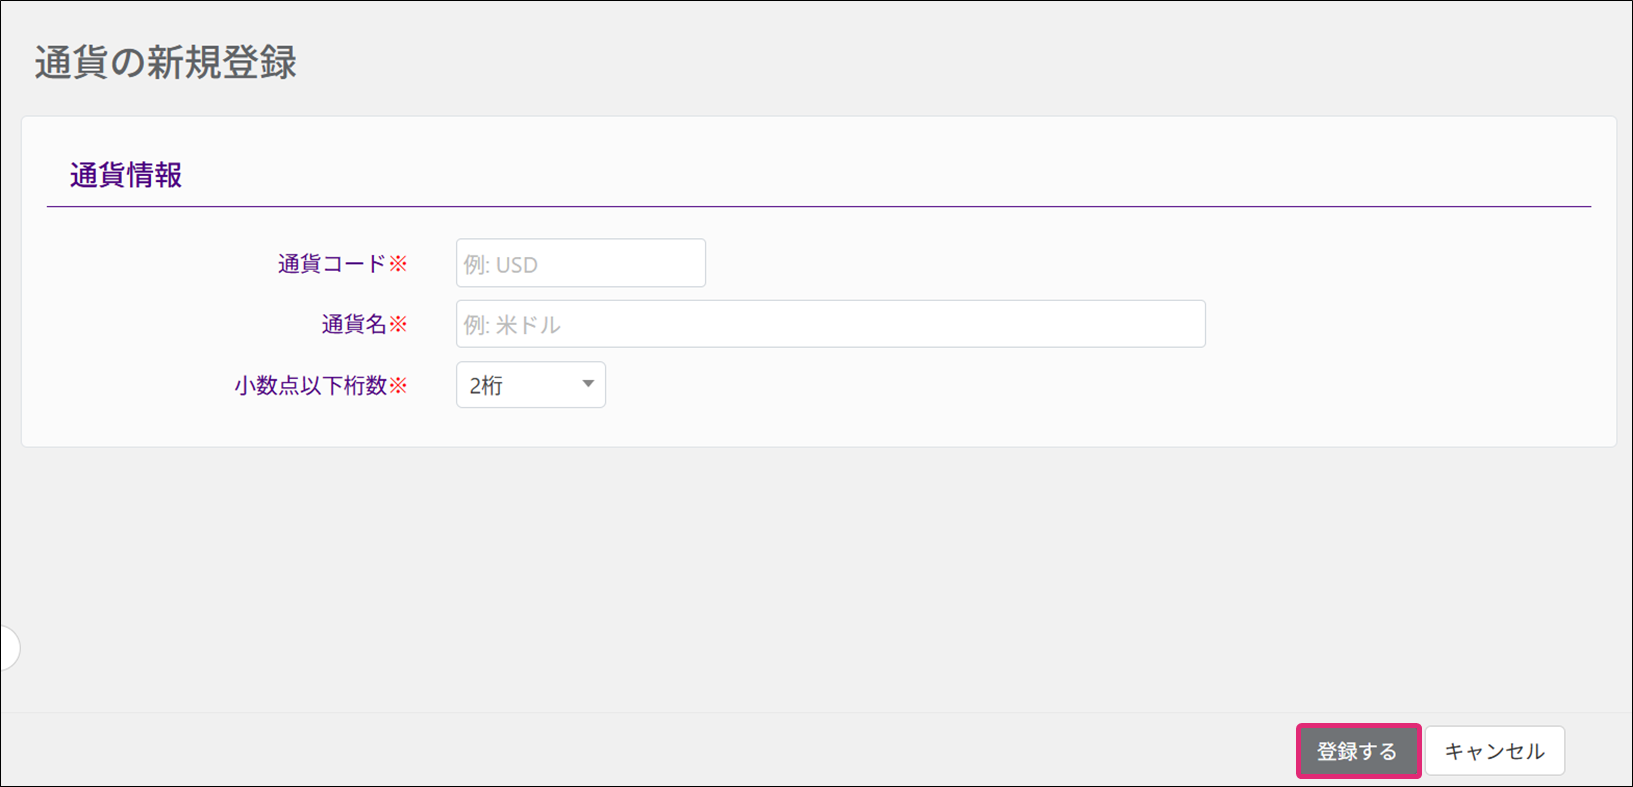Click the 通貨コード field label

pyautogui.click(x=331, y=264)
